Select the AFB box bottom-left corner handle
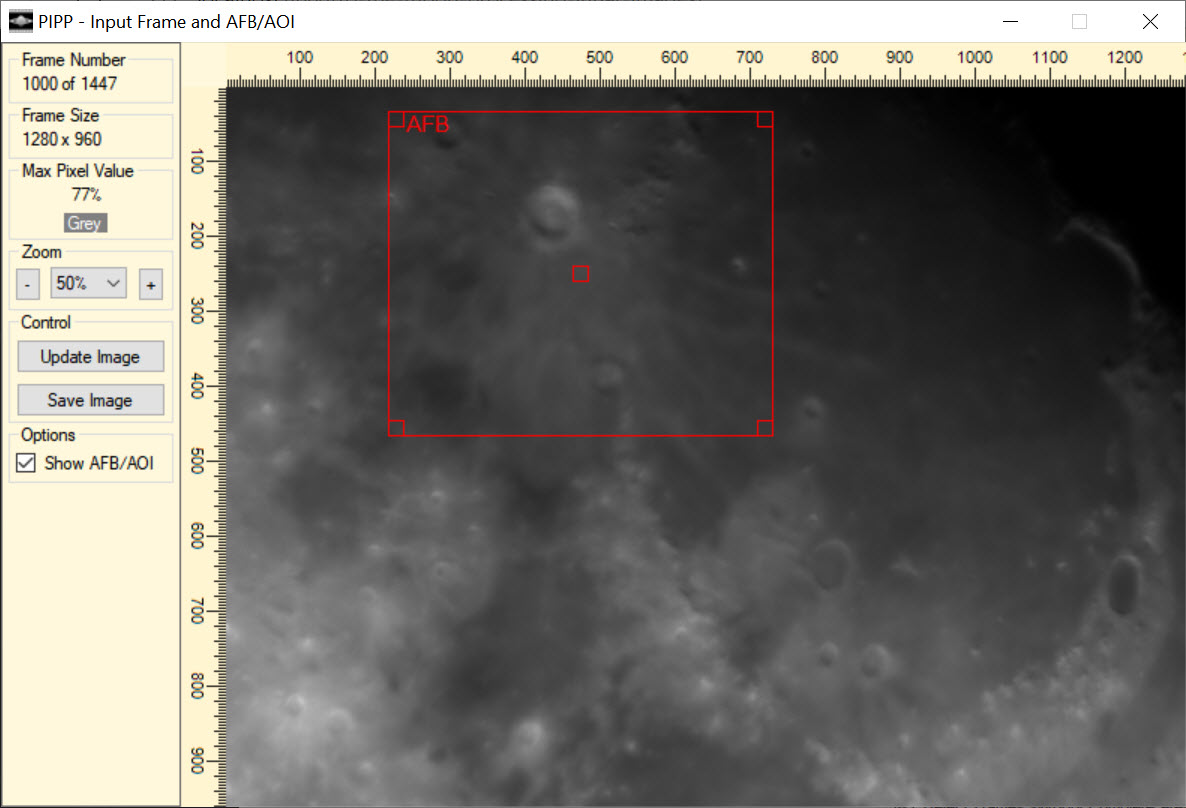This screenshot has height=808, width=1186. point(396,428)
